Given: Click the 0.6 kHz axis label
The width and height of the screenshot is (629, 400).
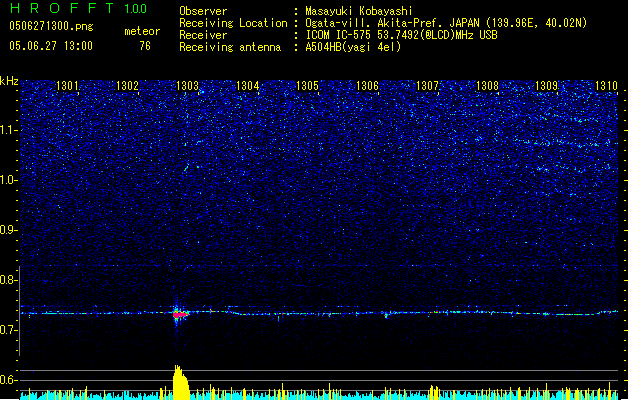Looking at the screenshot, I should [x=7, y=380].
